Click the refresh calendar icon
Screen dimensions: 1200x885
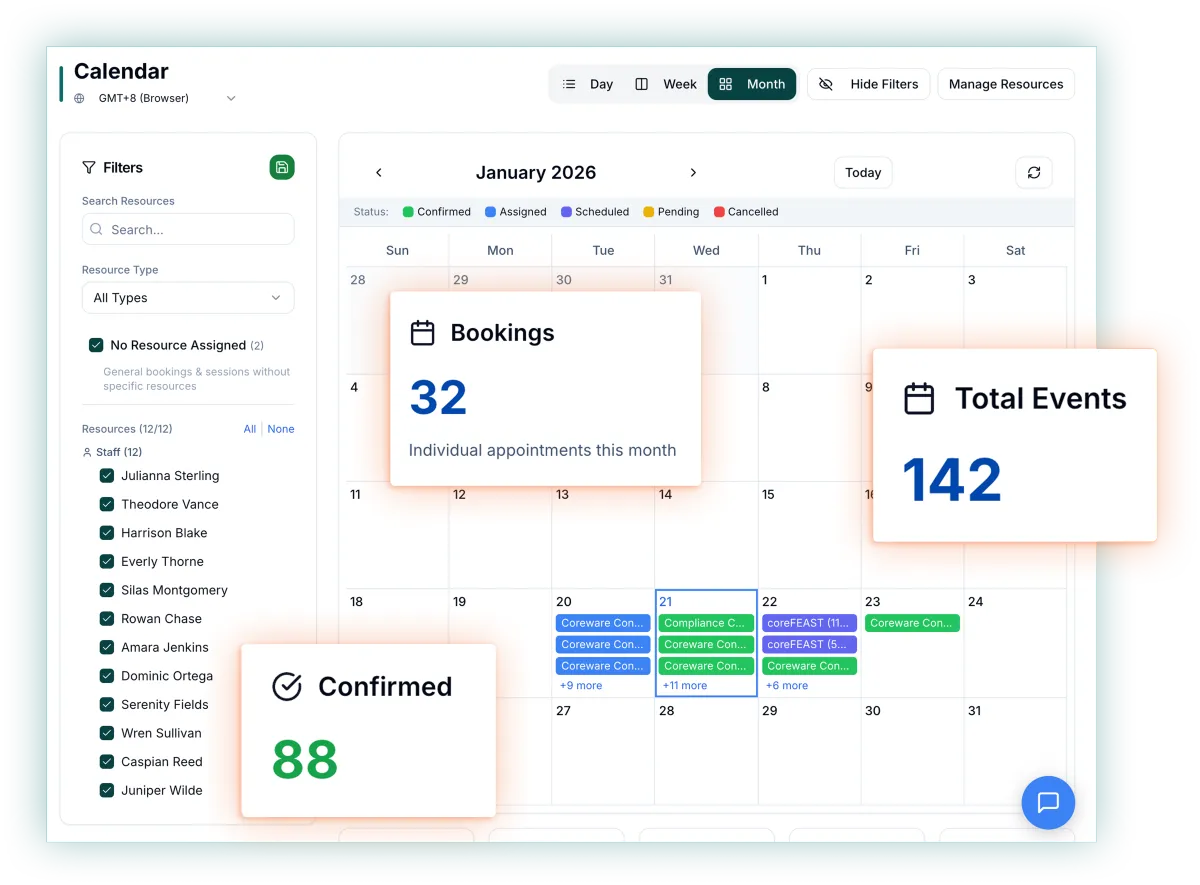(x=1034, y=172)
